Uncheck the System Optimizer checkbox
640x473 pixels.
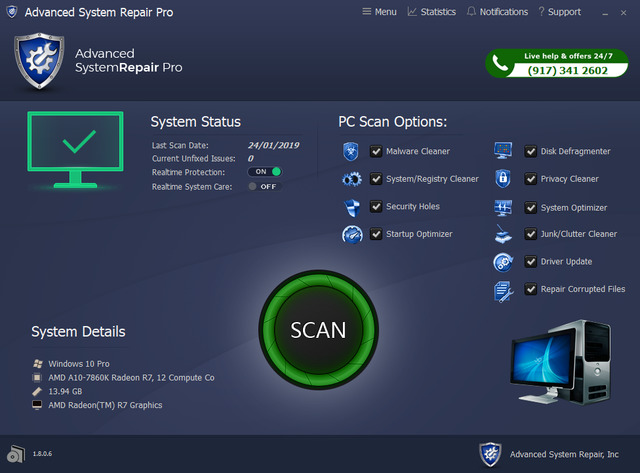pos(531,208)
